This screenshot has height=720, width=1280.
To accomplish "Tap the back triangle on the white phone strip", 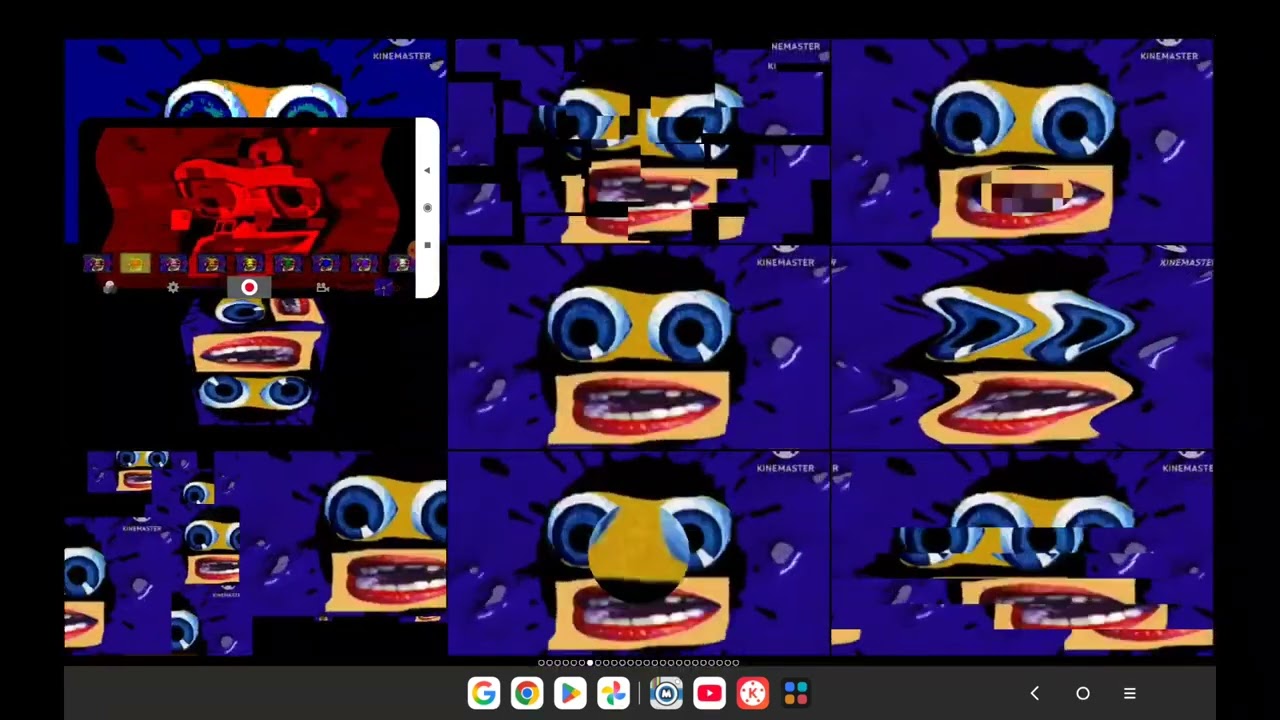I will coord(427,170).
